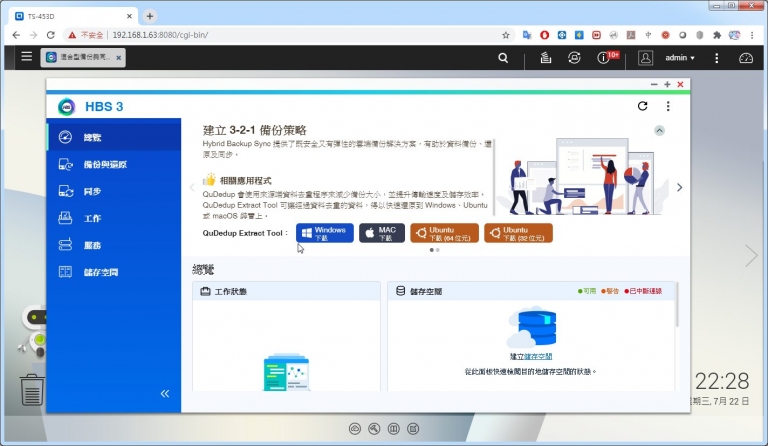Open the QTS dashboard gauge icon
The width and height of the screenshot is (768, 446).
point(745,58)
